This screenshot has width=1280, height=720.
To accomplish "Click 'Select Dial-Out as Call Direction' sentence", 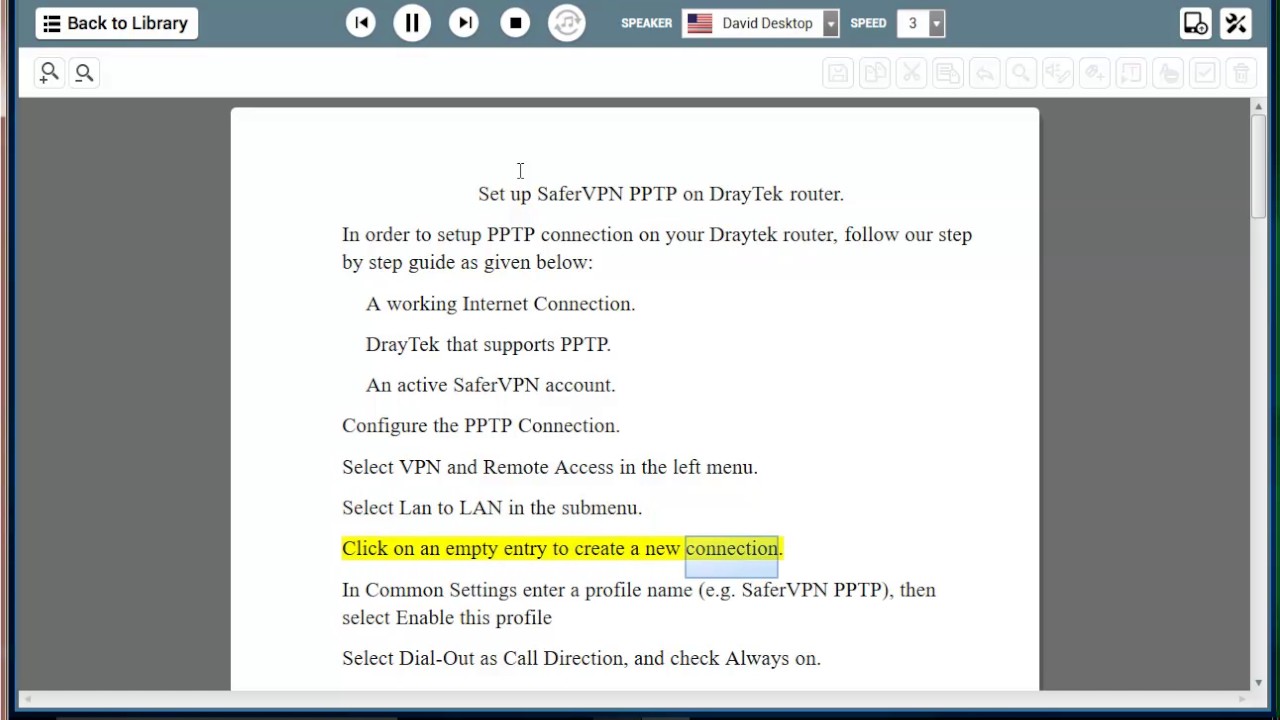I will [581, 658].
